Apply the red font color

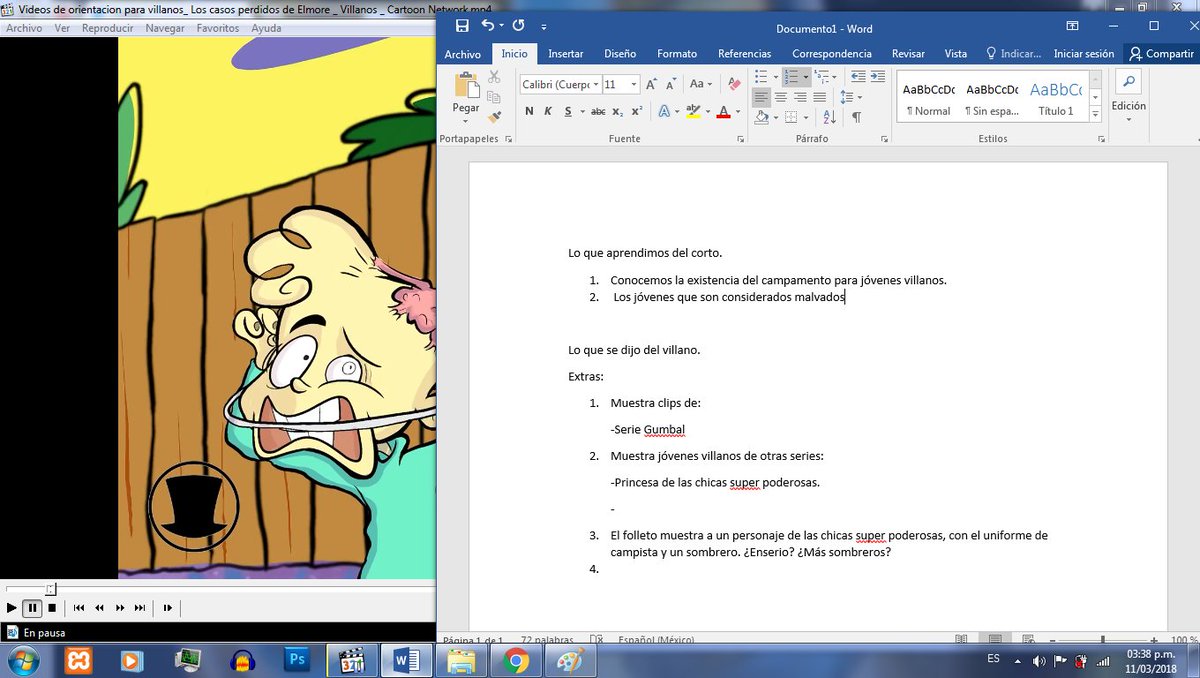(x=724, y=112)
